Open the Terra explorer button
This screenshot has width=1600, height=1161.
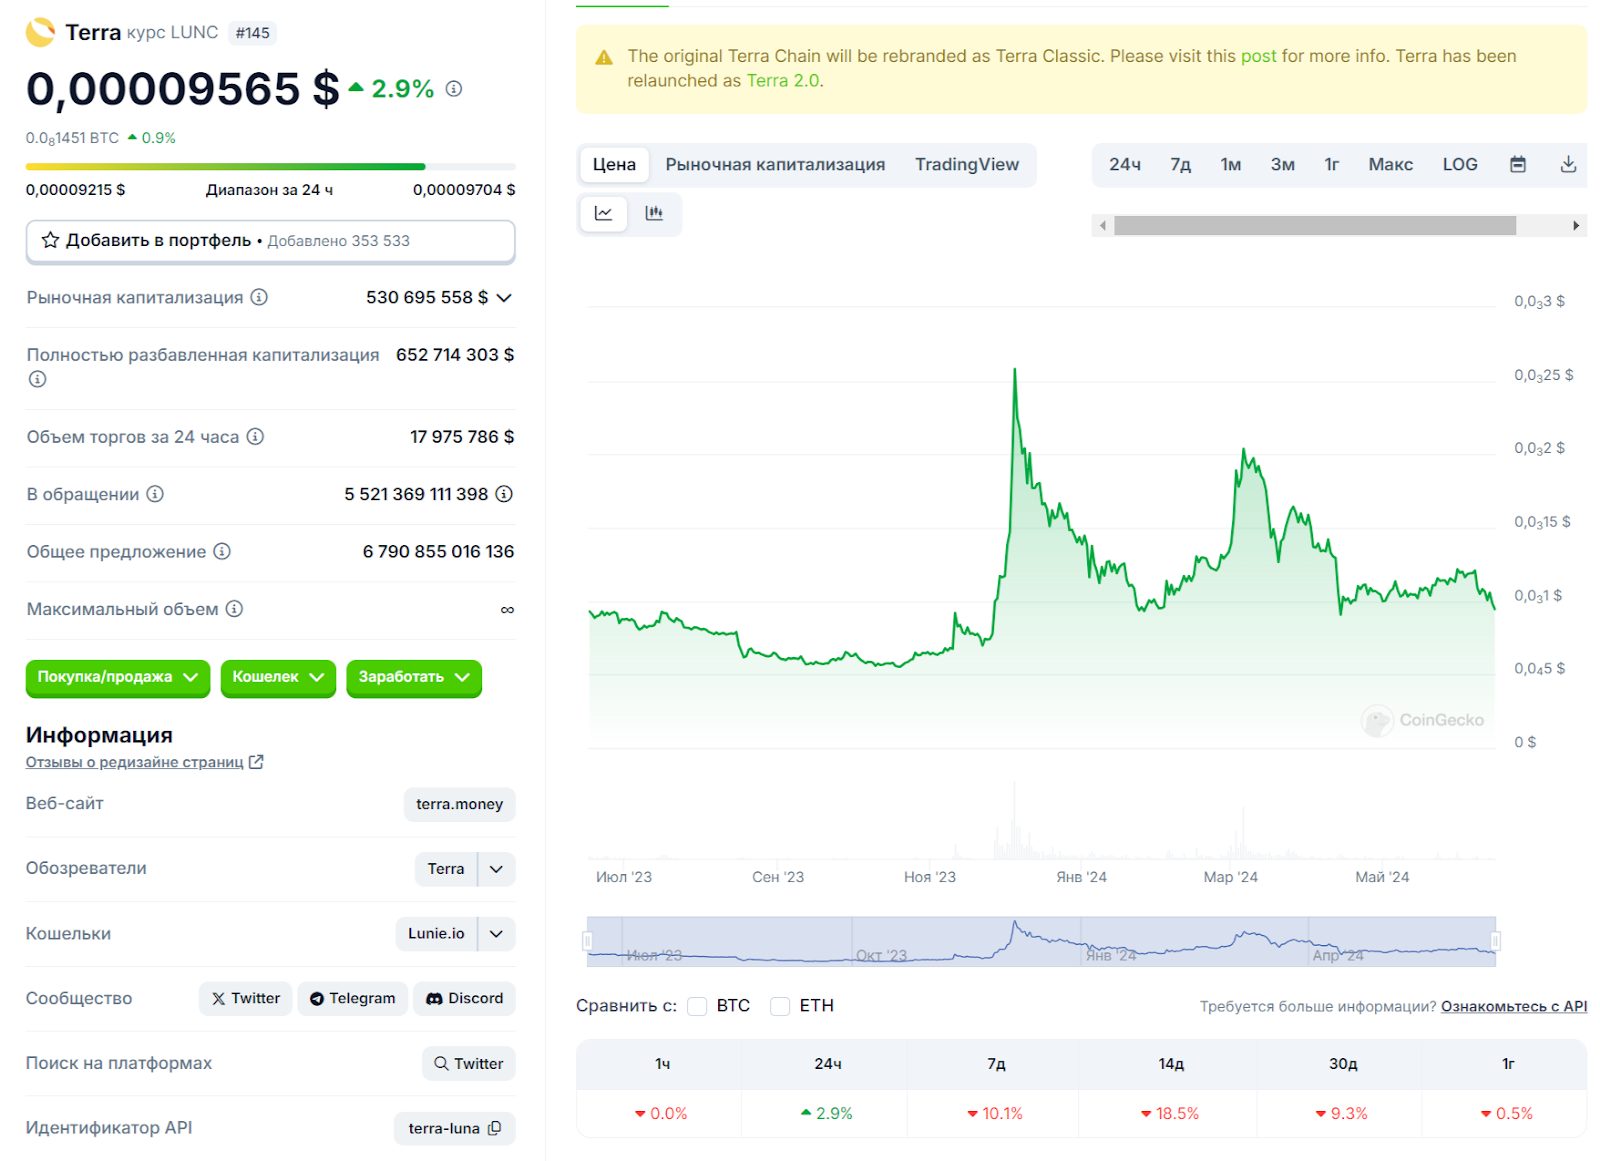[x=446, y=869]
